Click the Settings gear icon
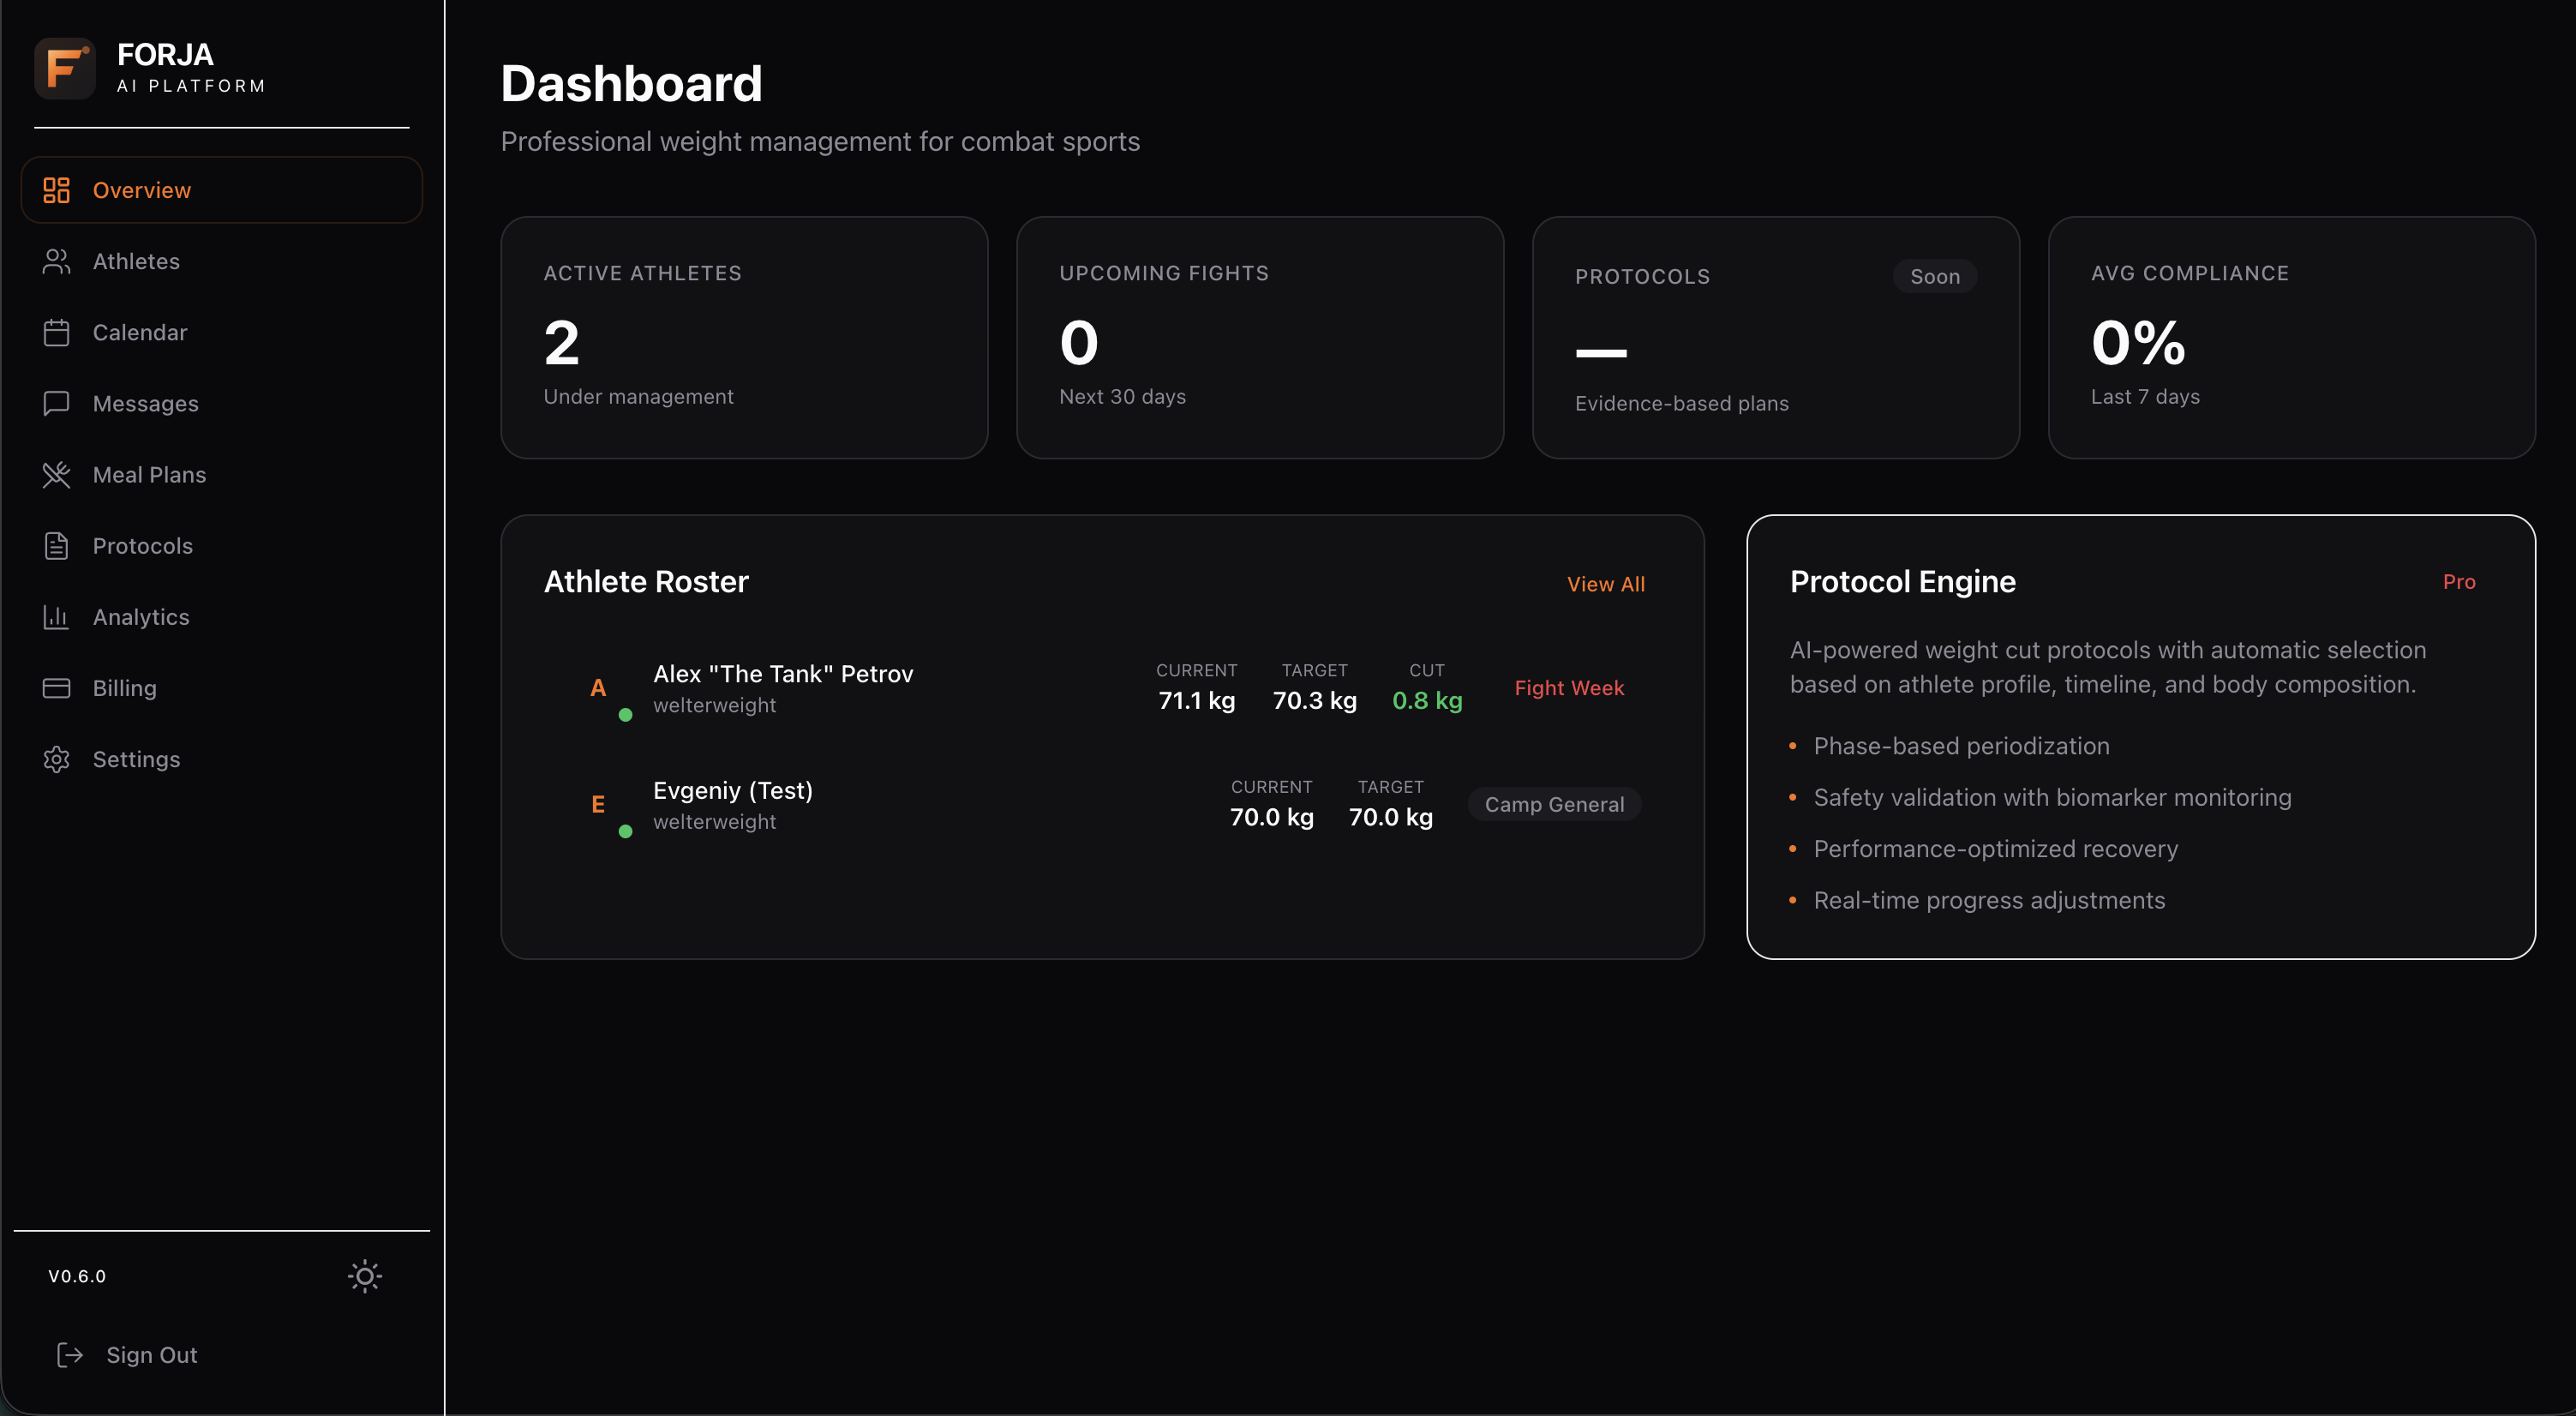 (x=56, y=759)
